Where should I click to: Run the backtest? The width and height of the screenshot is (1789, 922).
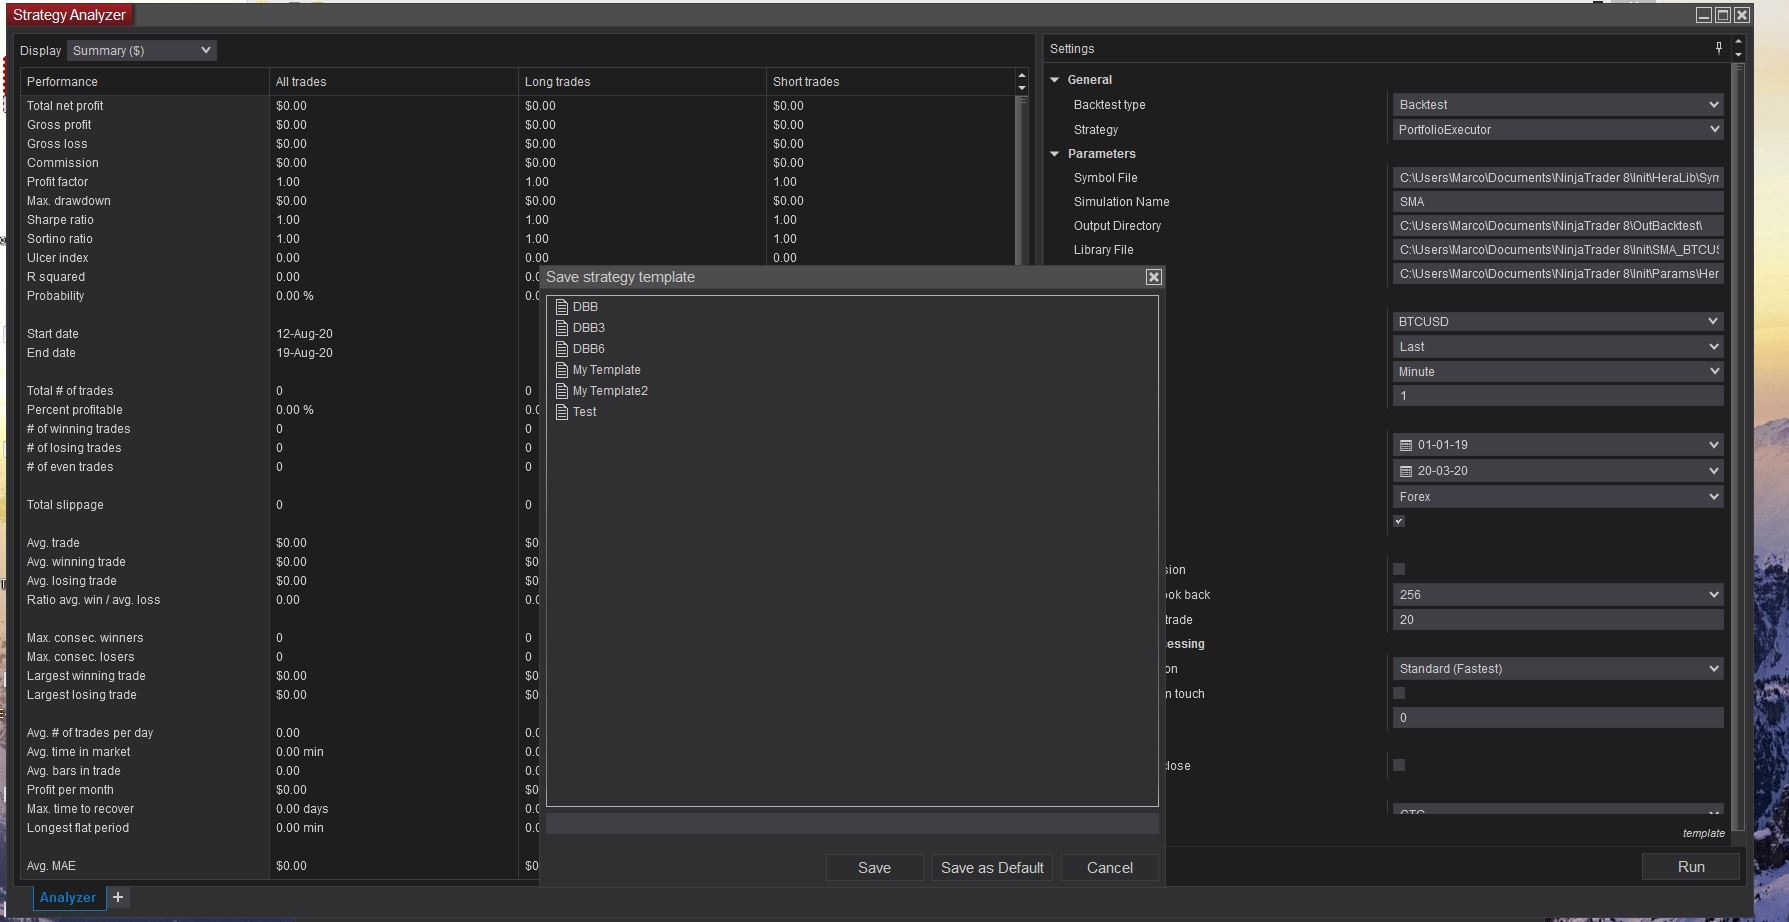pyautogui.click(x=1691, y=867)
